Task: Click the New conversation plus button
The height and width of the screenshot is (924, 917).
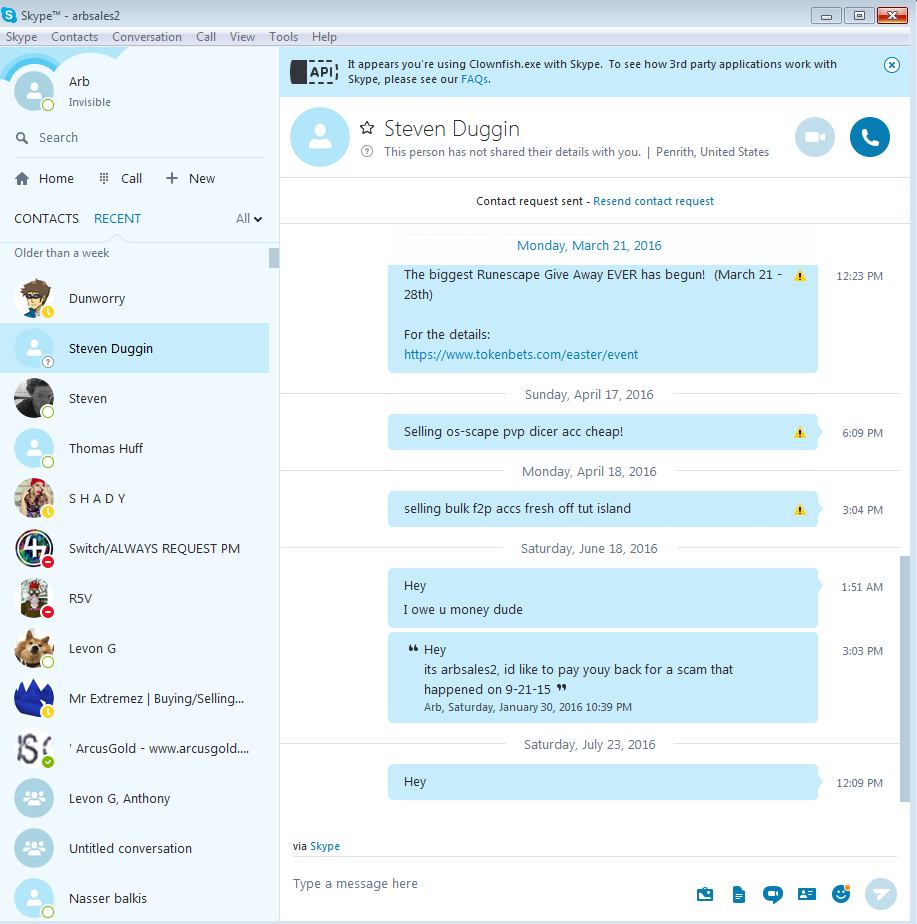Action: (190, 179)
